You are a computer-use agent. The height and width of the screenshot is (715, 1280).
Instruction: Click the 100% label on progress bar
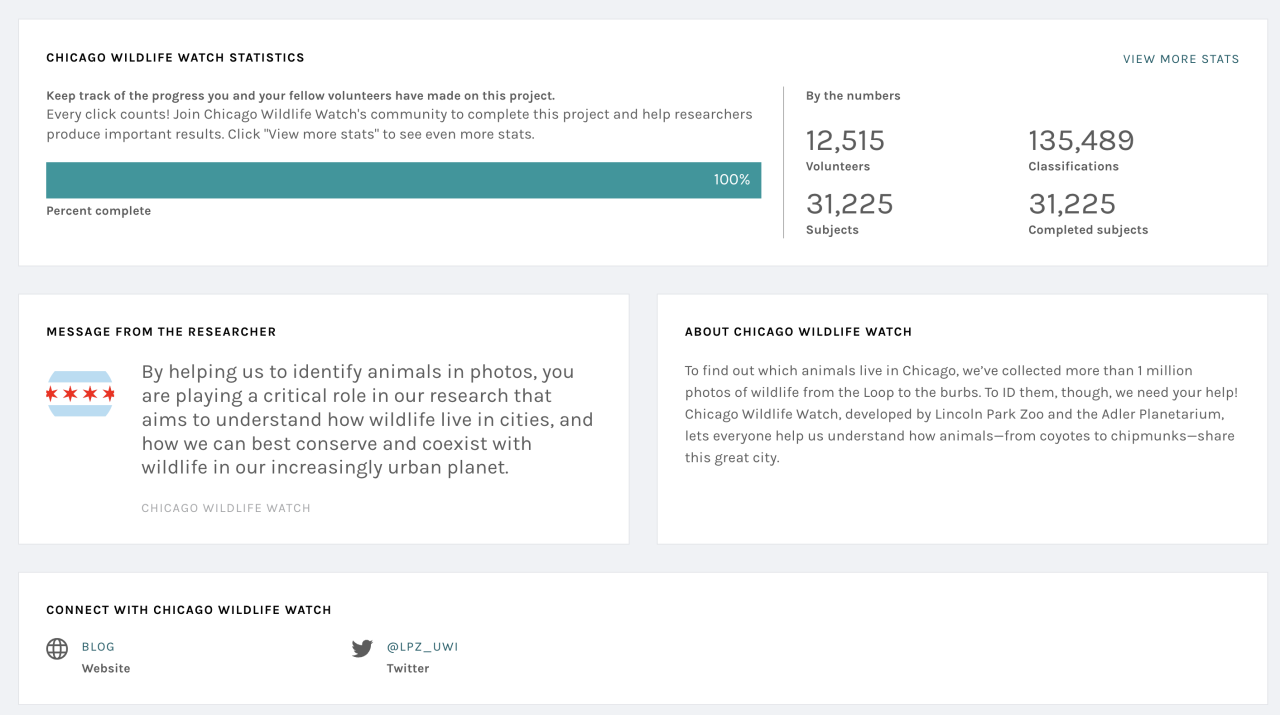[x=732, y=180]
